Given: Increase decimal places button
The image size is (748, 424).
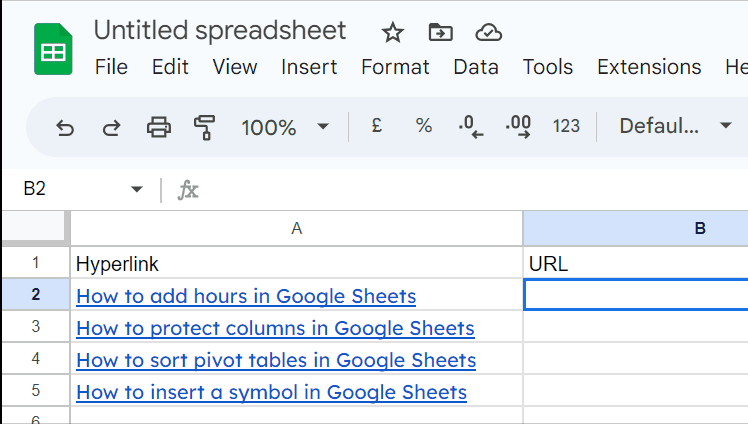Looking at the screenshot, I should (x=518, y=127).
